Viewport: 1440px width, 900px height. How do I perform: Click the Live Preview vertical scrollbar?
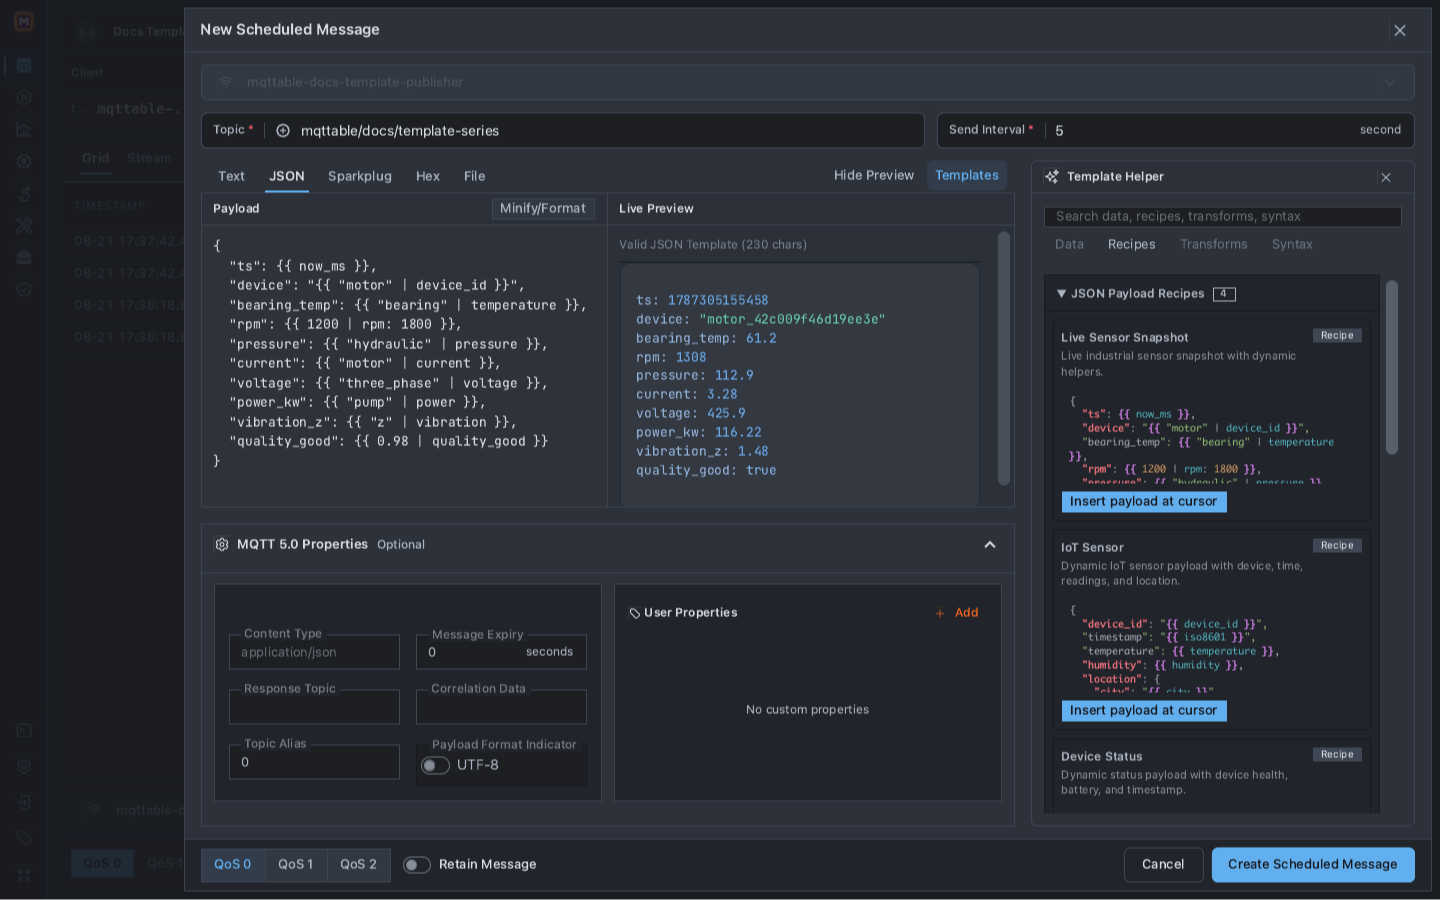point(1004,358)
